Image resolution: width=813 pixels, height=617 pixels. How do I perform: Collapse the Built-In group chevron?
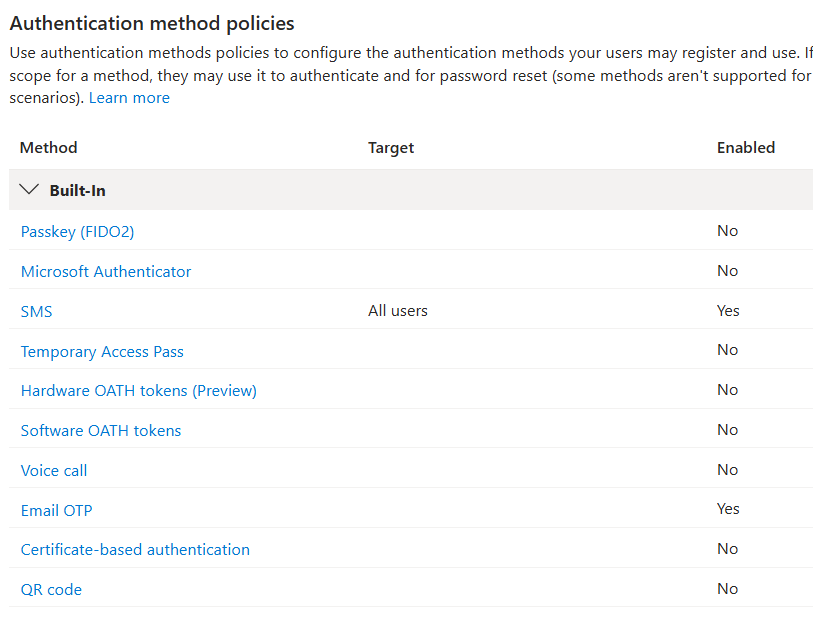tap(29, 189)
